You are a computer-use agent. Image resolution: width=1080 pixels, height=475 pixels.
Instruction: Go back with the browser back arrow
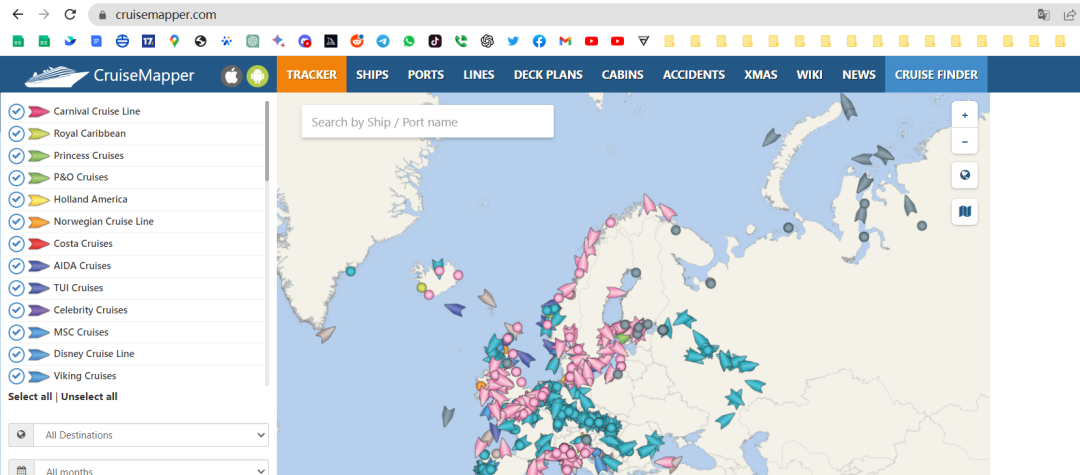click(x=18, y=14)
